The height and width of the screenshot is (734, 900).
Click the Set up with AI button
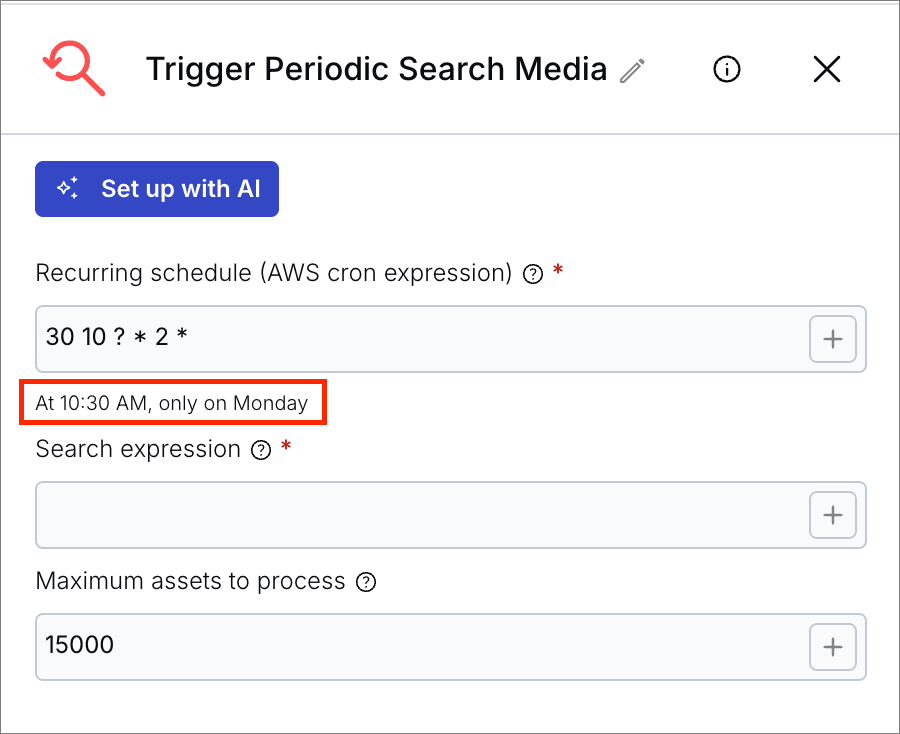[157, 189]
